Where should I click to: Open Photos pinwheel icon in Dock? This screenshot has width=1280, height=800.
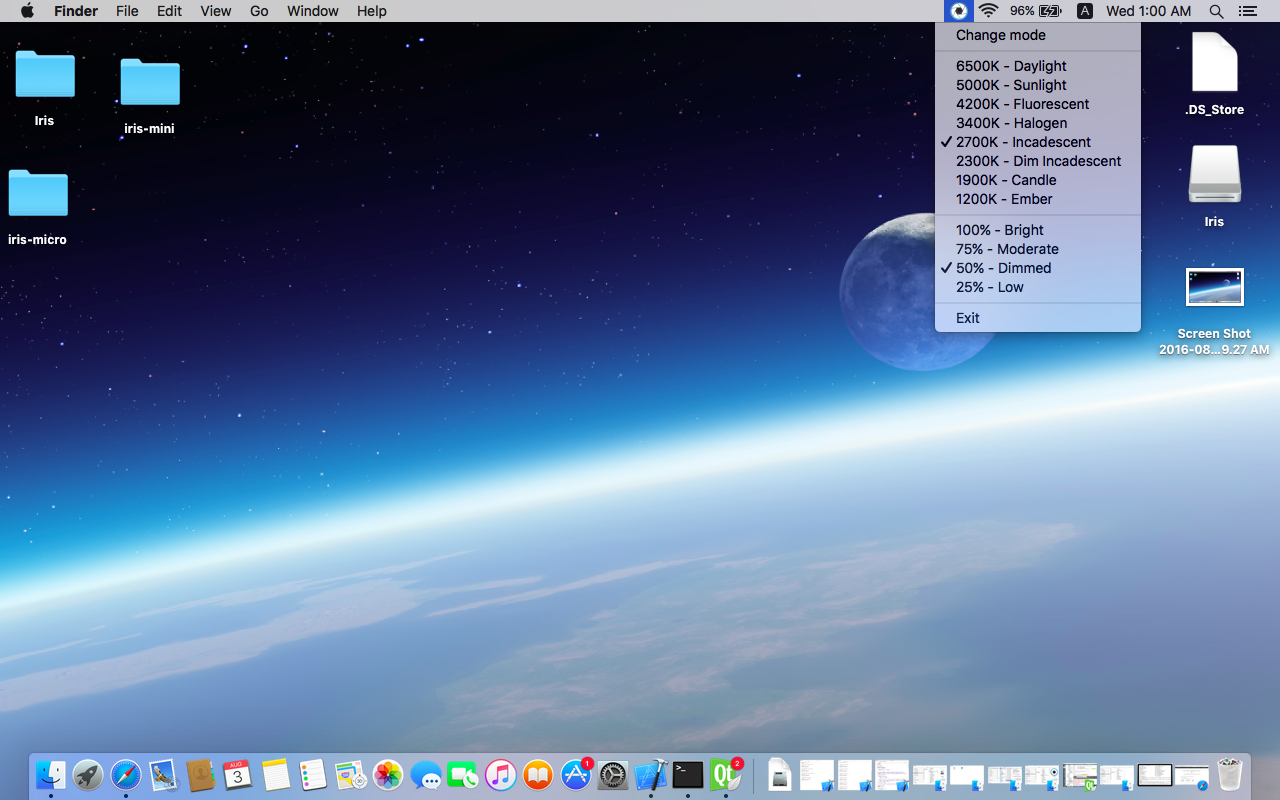pos(388,775)
